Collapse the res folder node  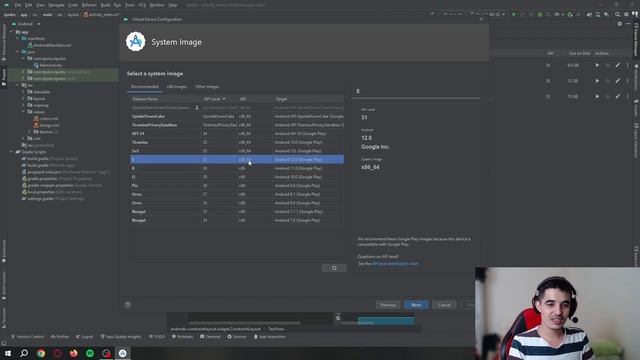tap(18, 85)
